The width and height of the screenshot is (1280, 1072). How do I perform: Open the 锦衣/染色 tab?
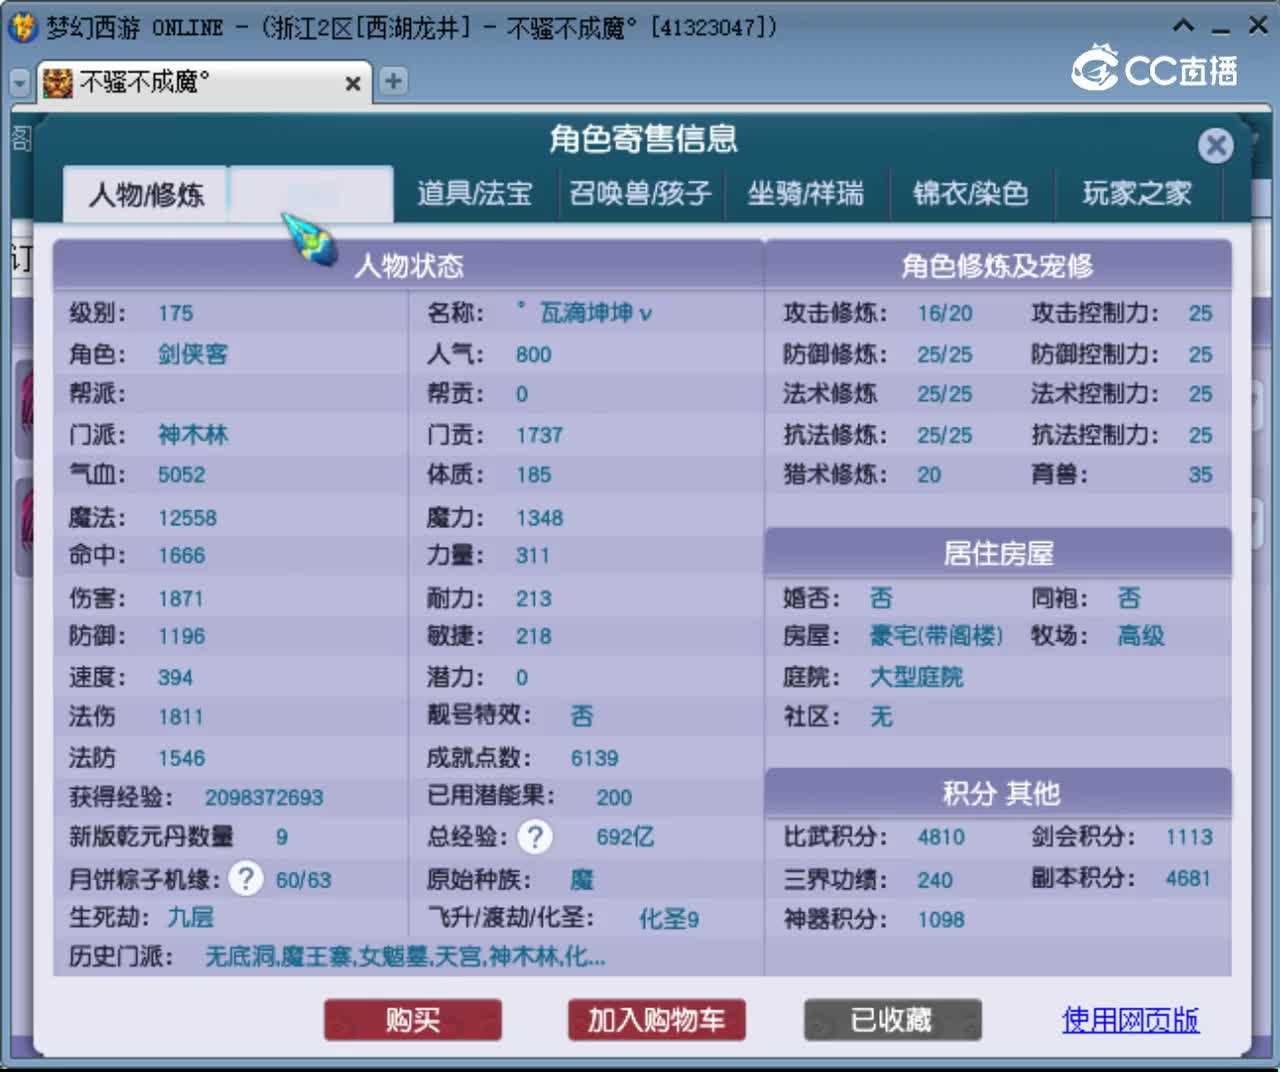coord(971,193)
